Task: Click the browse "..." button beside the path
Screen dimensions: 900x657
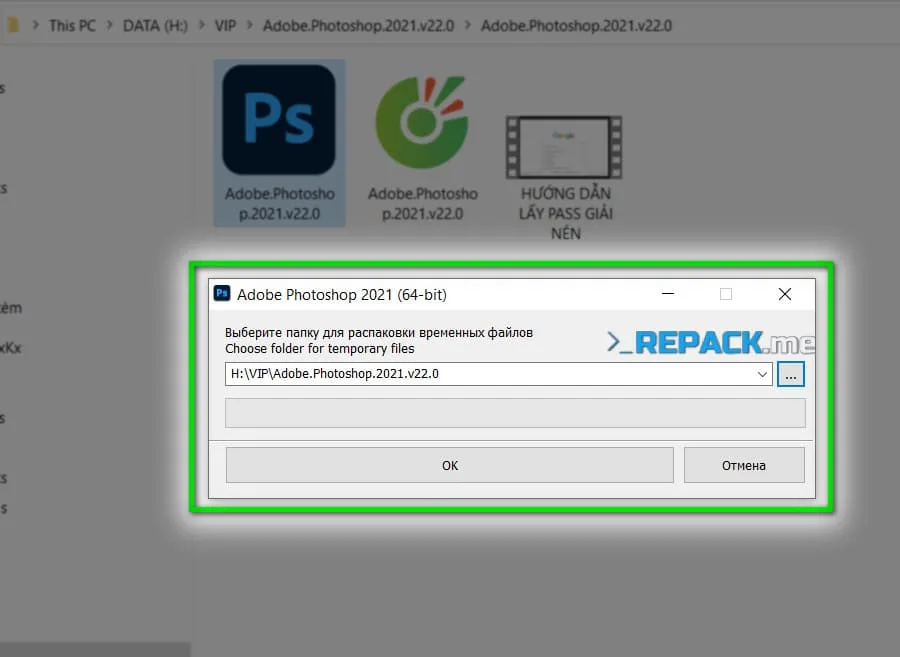Action: 791,374
